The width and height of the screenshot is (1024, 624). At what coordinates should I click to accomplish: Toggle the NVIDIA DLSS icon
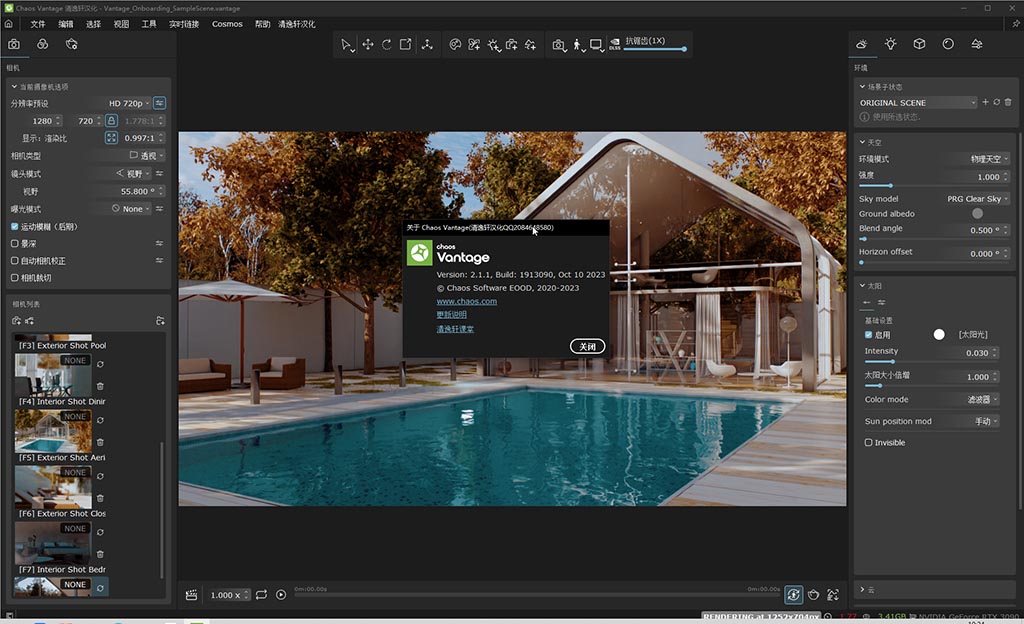(615, 44)
